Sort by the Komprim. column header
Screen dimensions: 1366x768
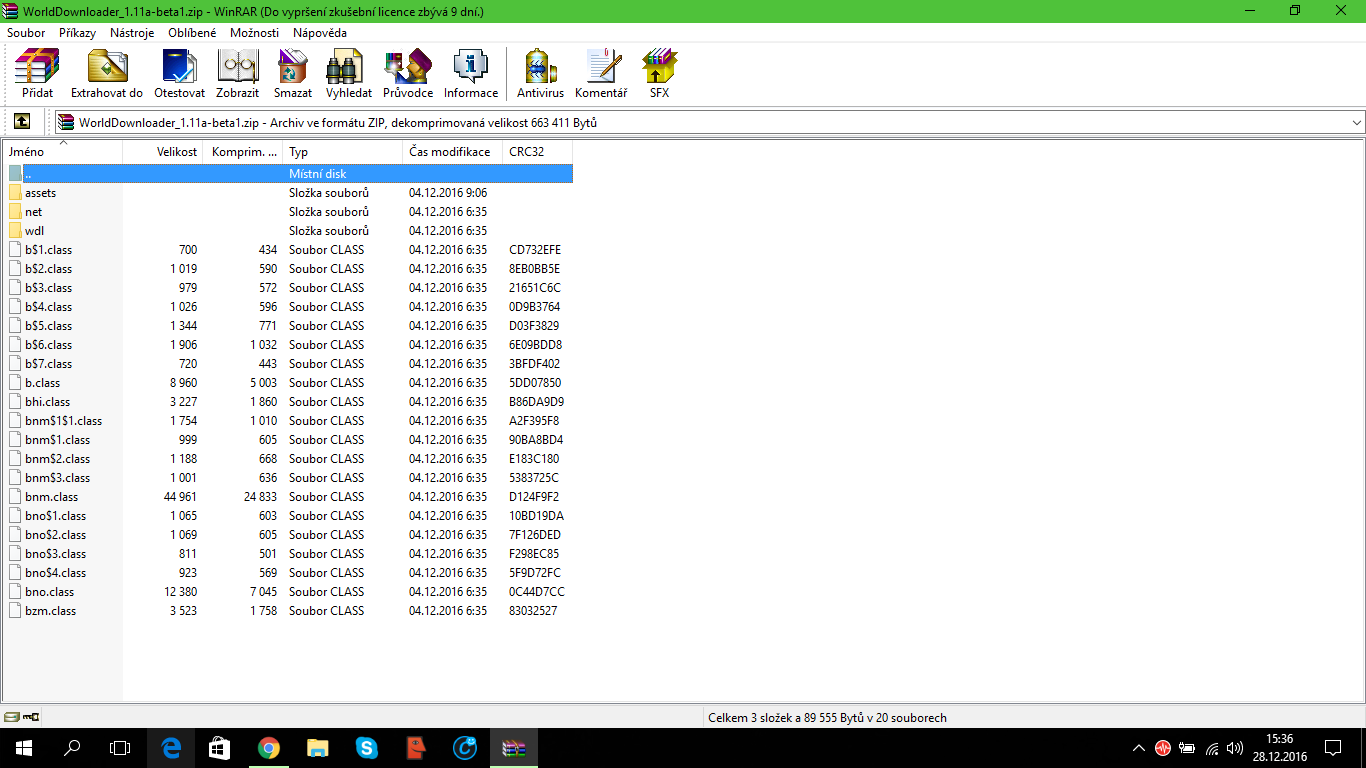pyautogui.click(x=243, y=152)
